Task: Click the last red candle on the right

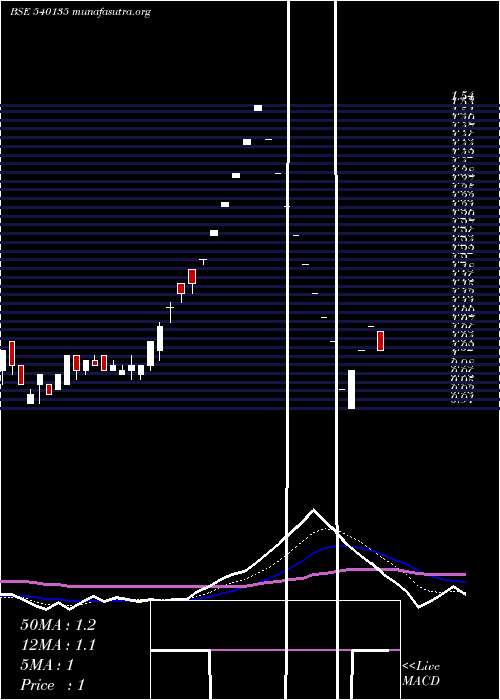Action: 380,341
